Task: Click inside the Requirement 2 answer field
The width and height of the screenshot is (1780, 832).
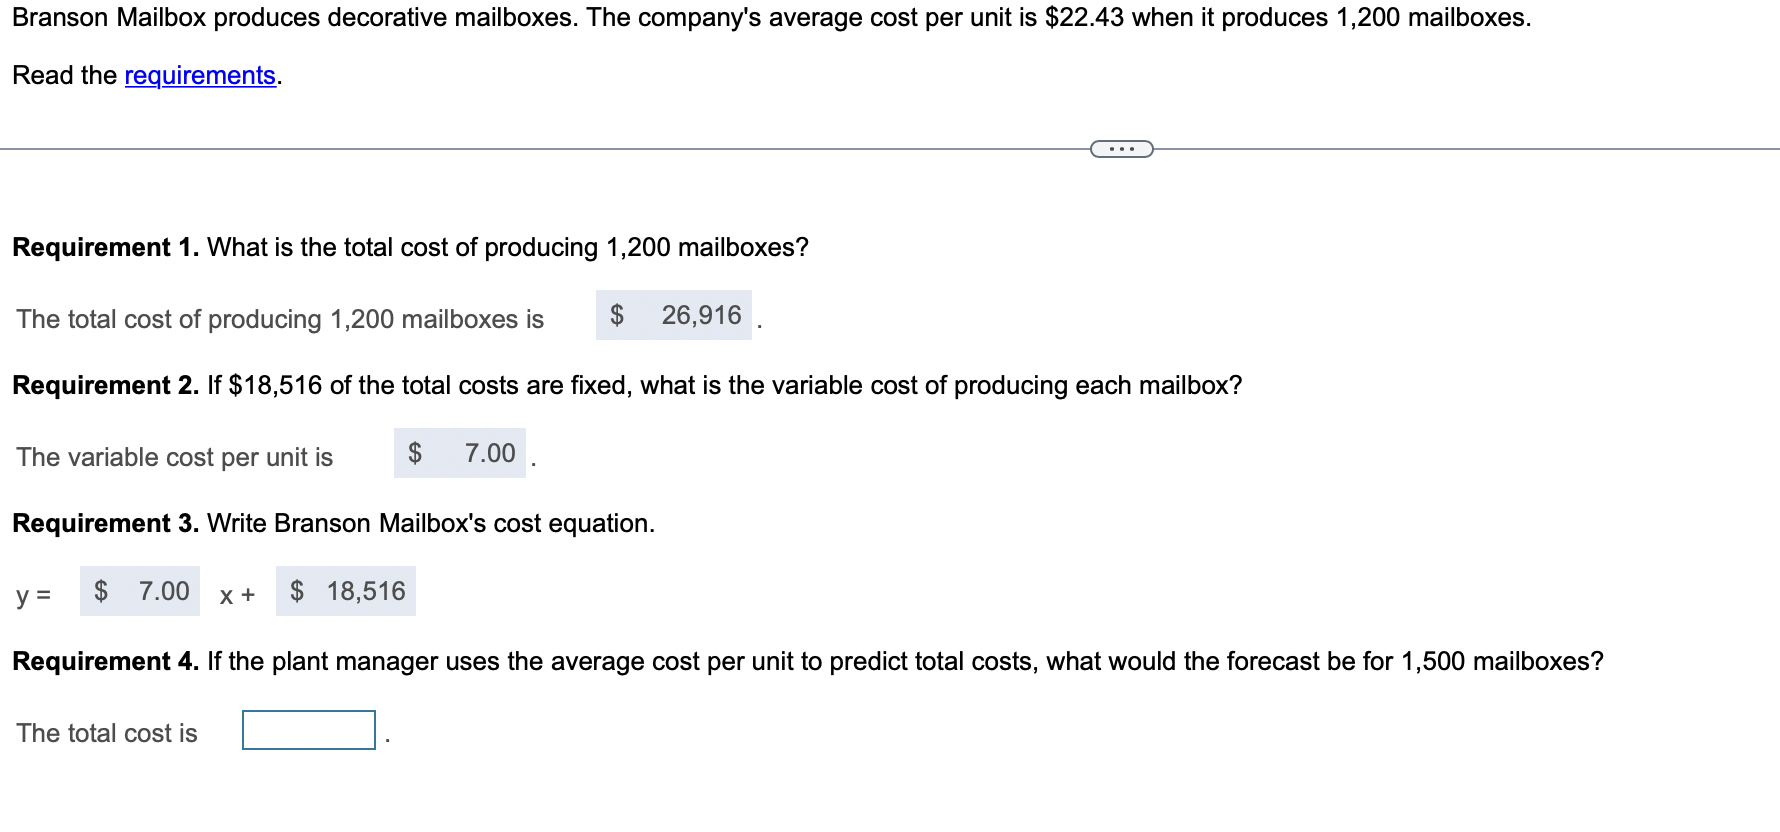Action: point(462,453)
